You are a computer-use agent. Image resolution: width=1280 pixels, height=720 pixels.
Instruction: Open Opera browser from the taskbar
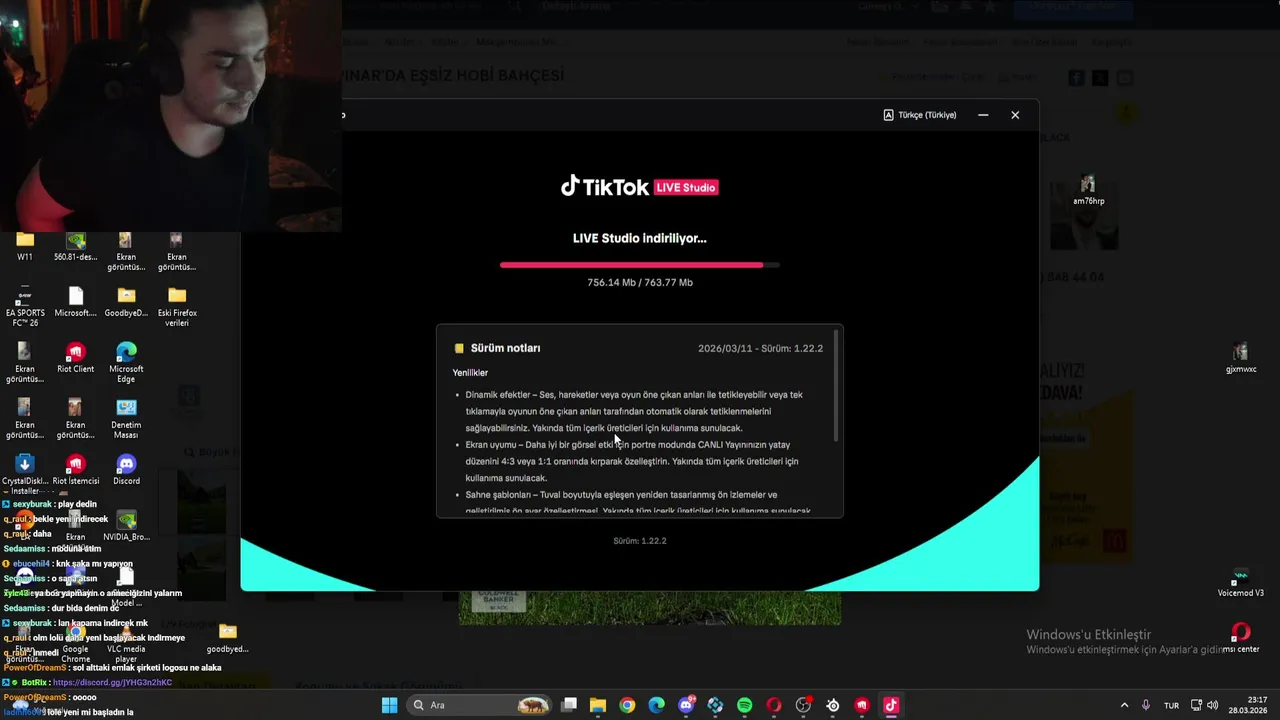773,705
